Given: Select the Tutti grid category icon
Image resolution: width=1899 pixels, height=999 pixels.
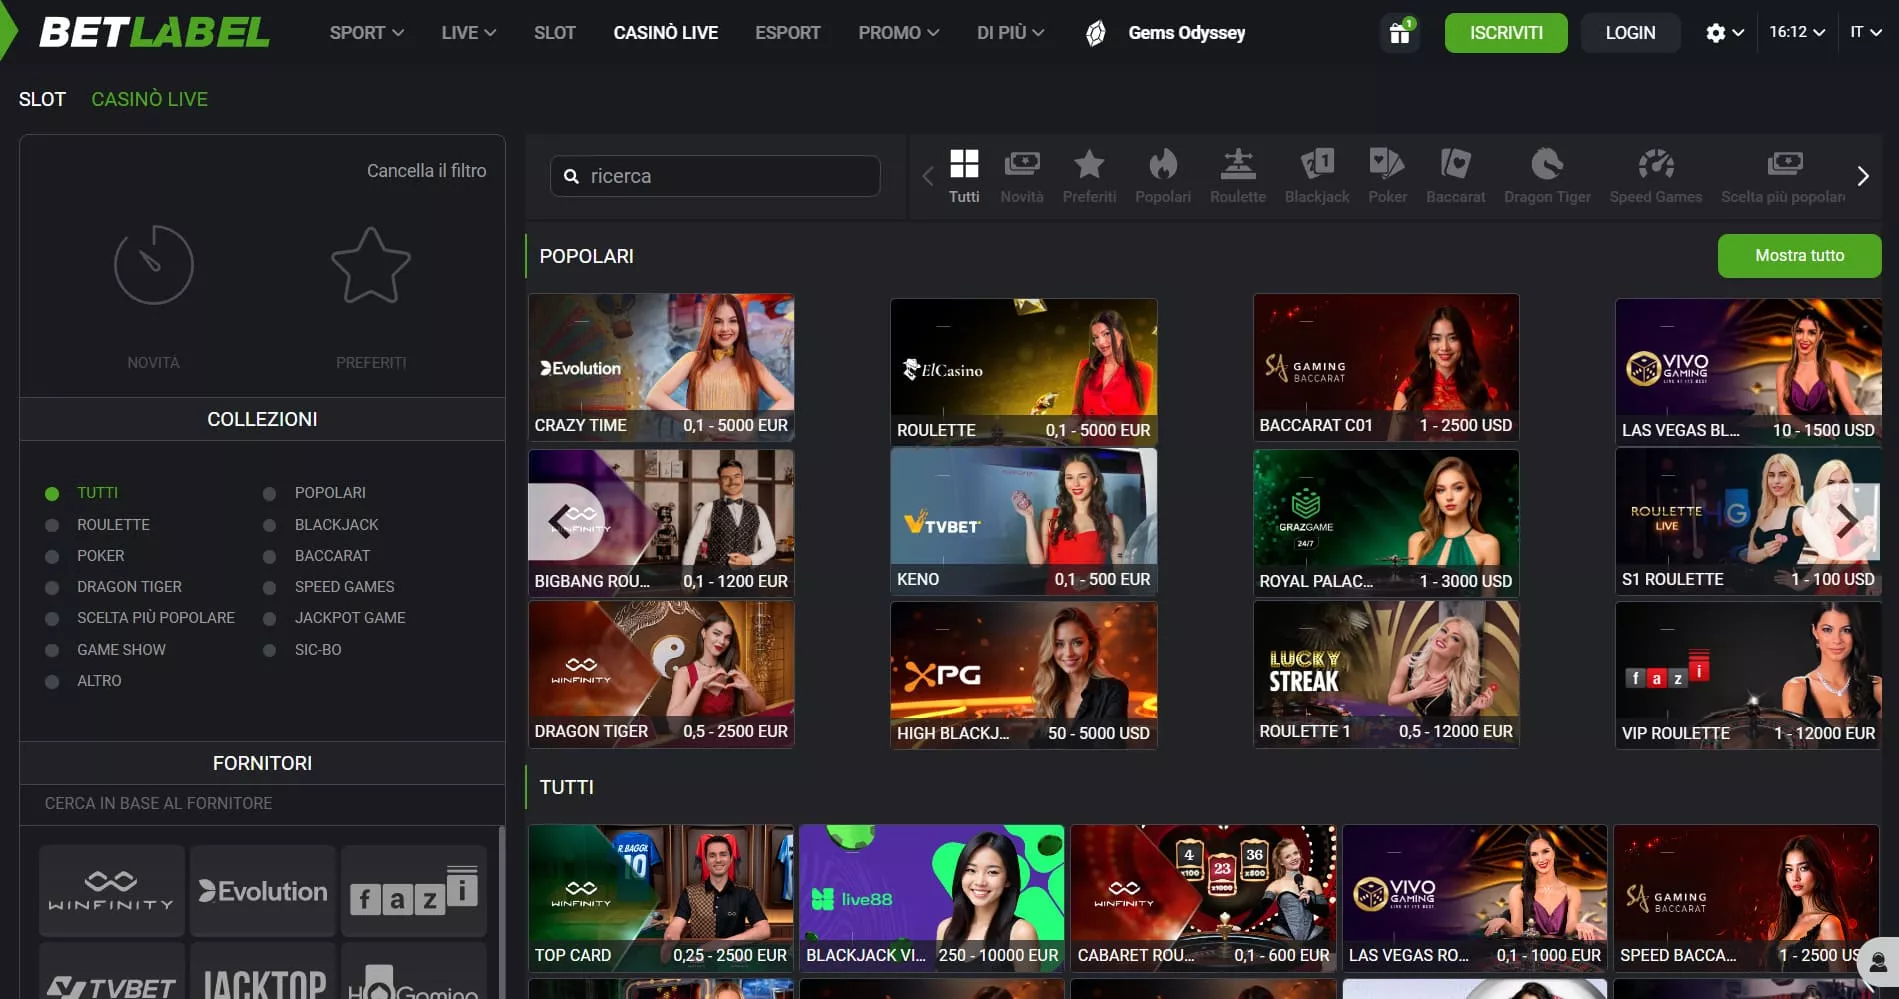Looking at the screenshot, I should [964, 164].
